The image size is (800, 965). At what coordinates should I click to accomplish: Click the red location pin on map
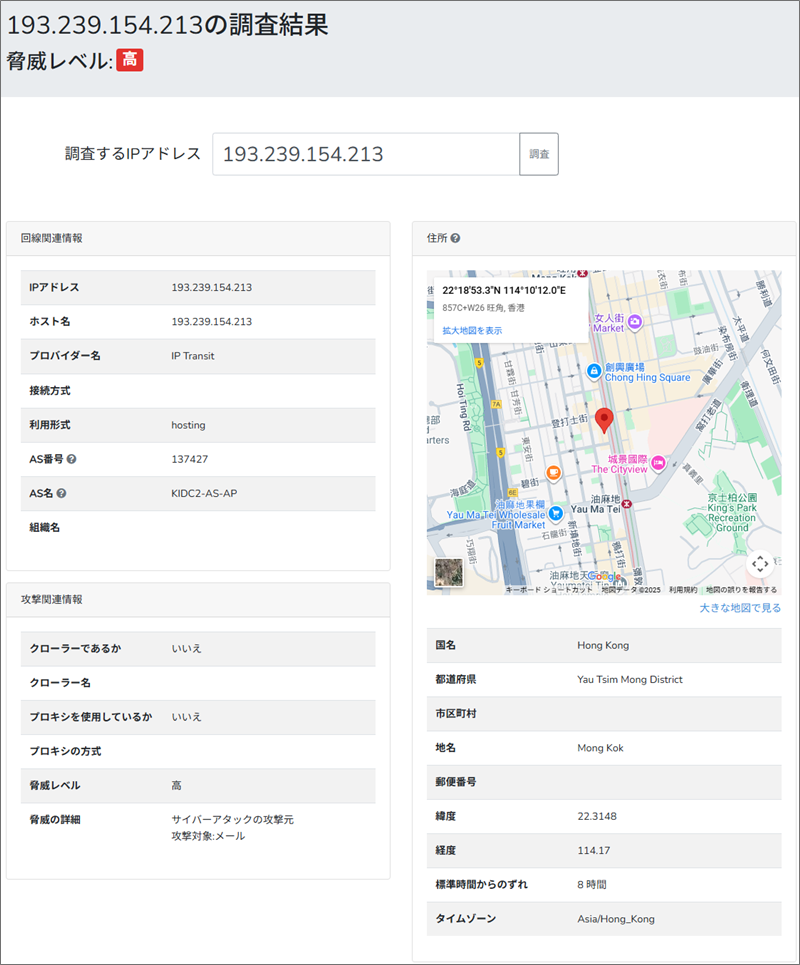click(604, 420)
